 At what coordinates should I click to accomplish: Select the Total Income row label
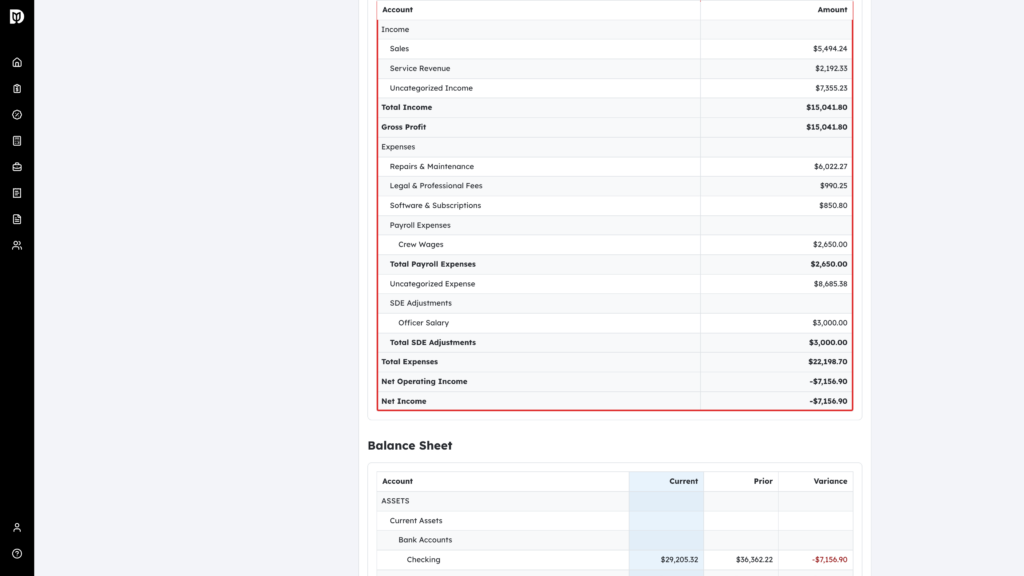point(406,108)
